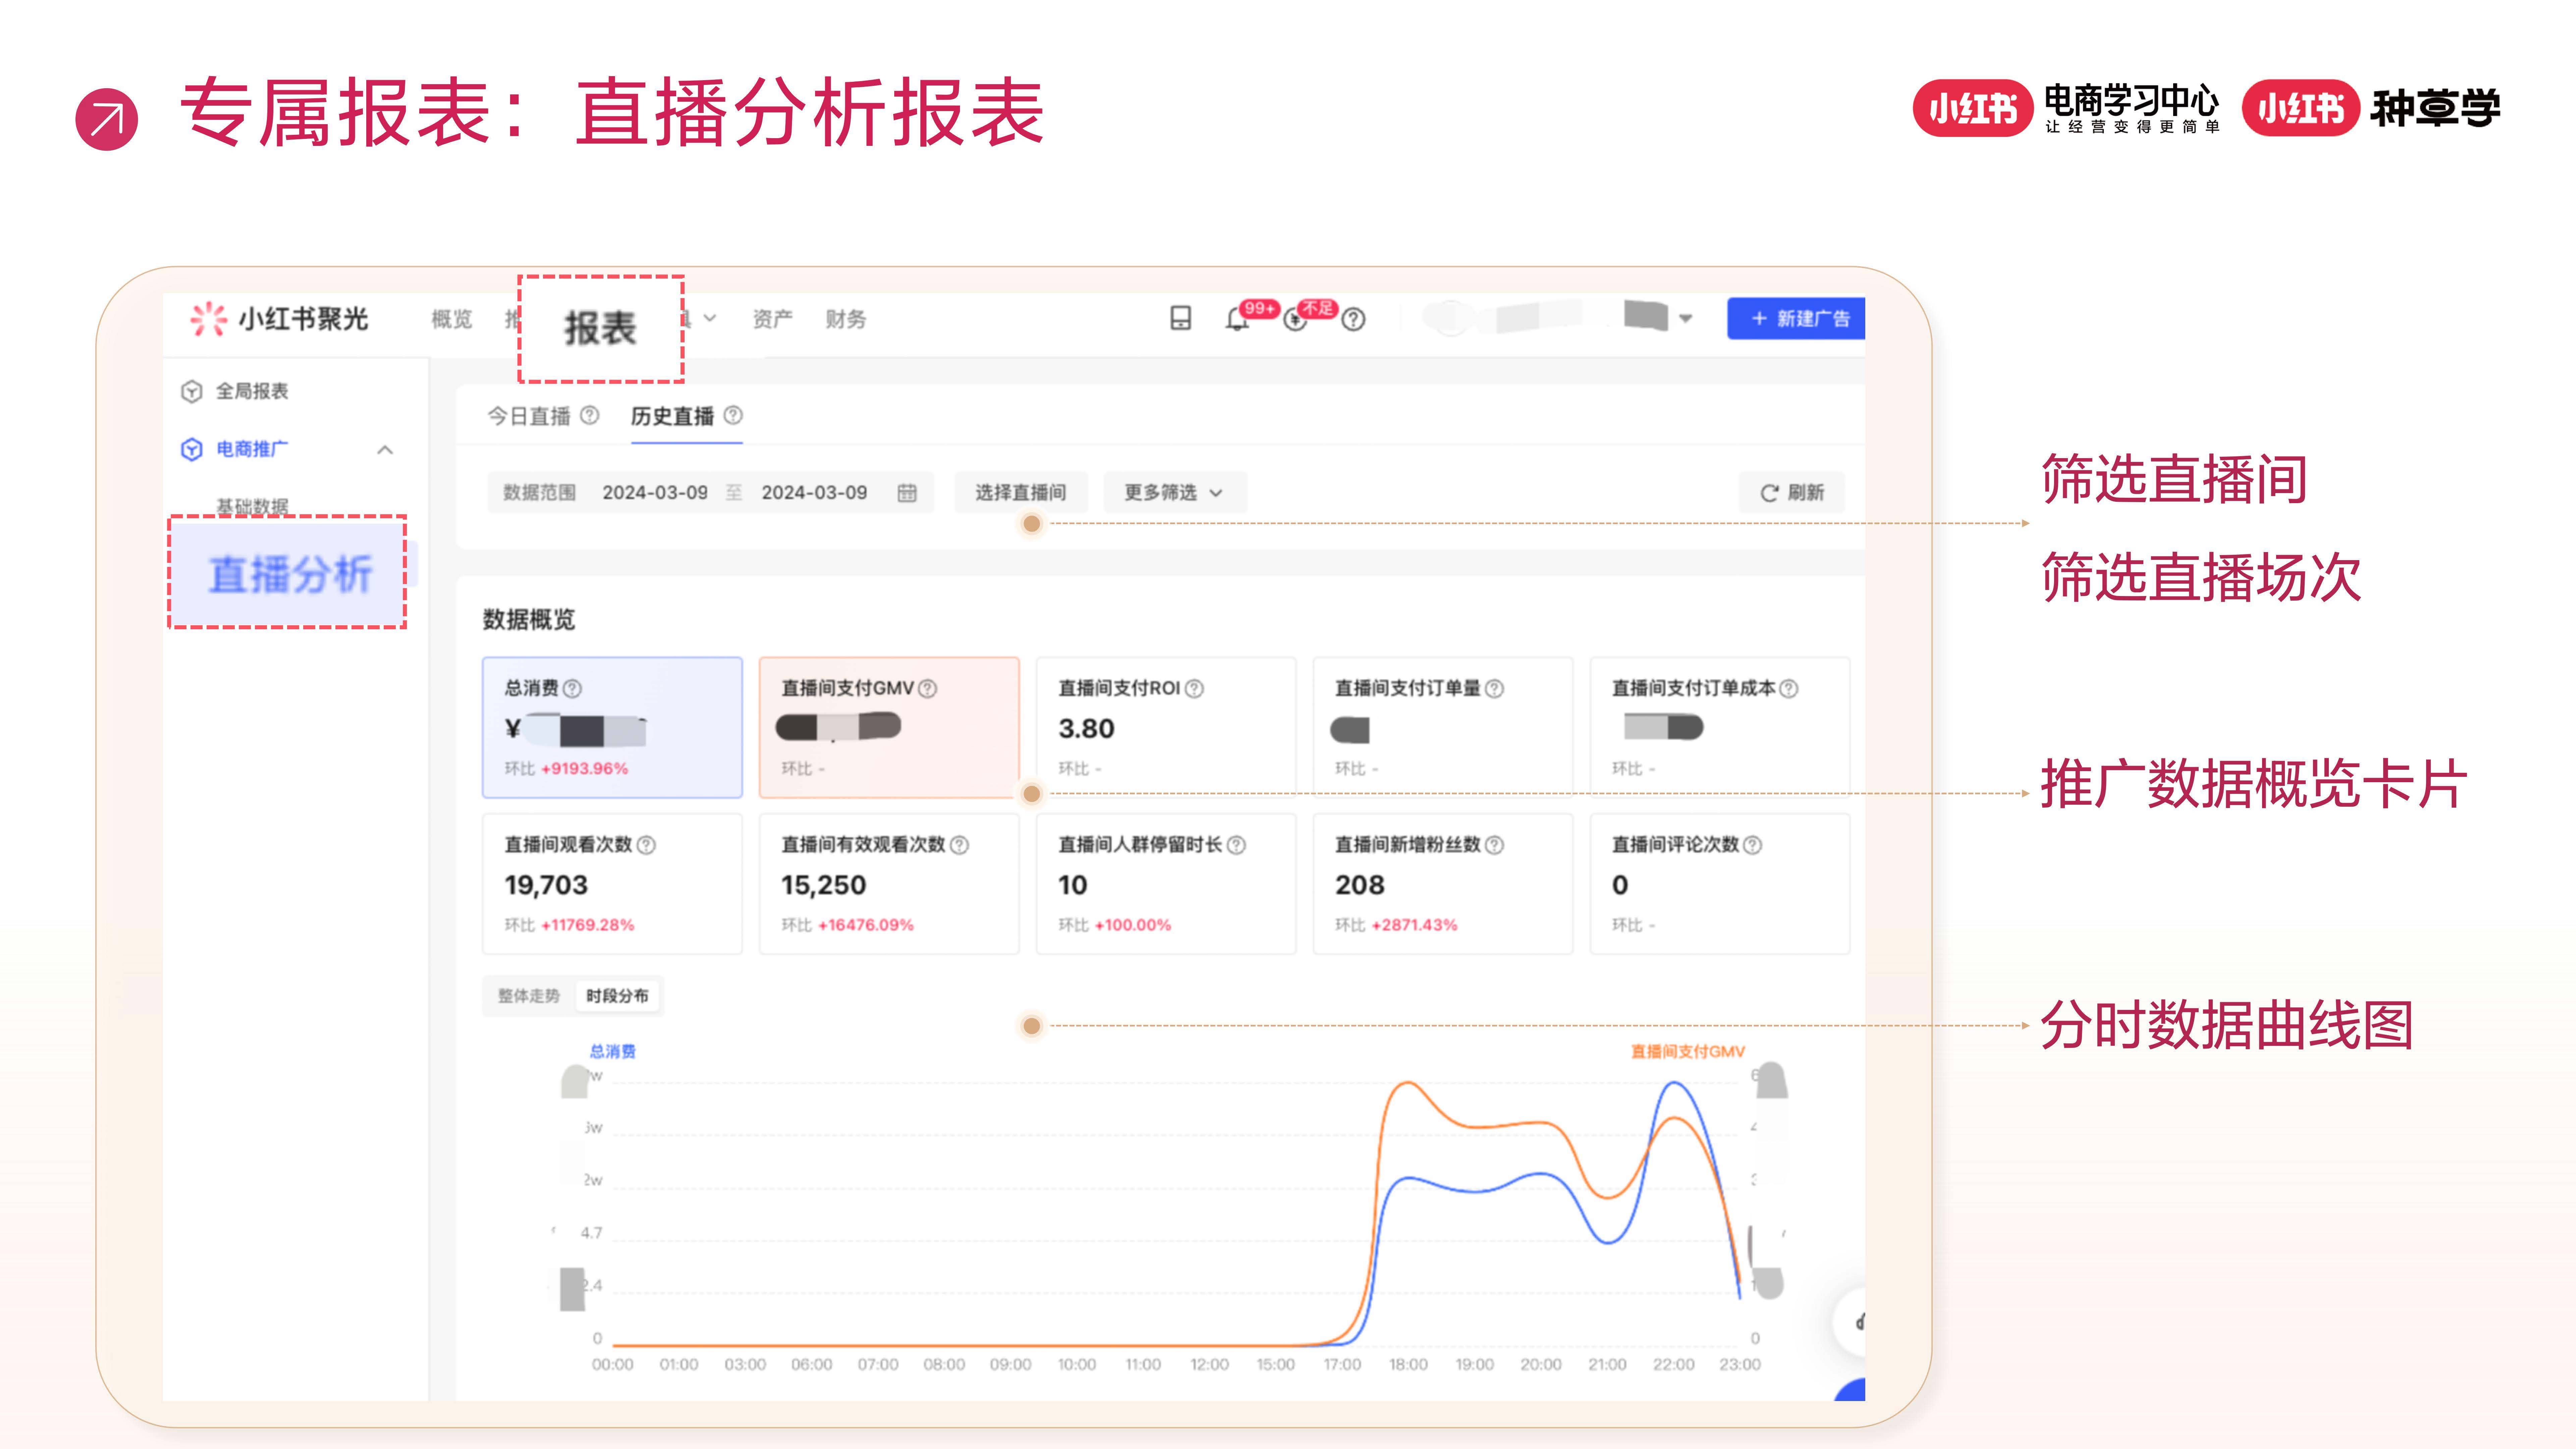This screenshot has height=1449, width=2576.
Task: Click the help icon beside 历史直播
Action: [x=733, y=415]
